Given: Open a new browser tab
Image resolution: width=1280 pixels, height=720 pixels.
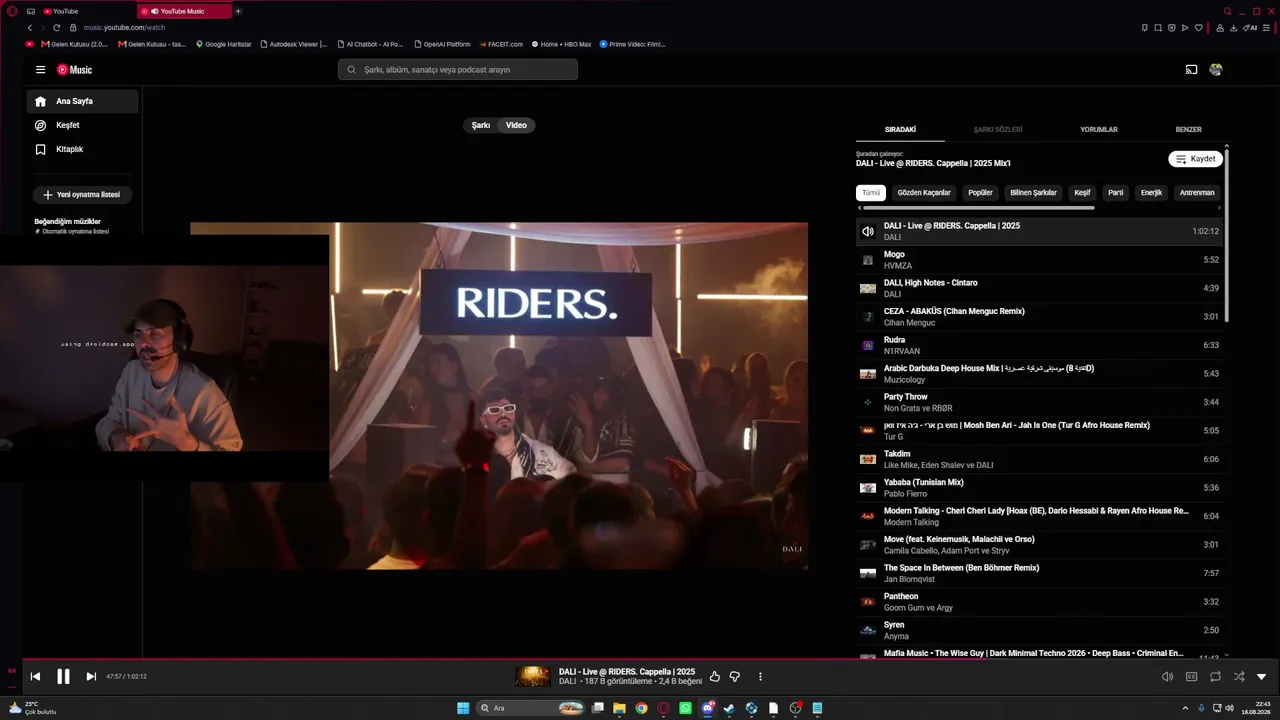Looking at the screenshot, I should click(x=238, y=11).
